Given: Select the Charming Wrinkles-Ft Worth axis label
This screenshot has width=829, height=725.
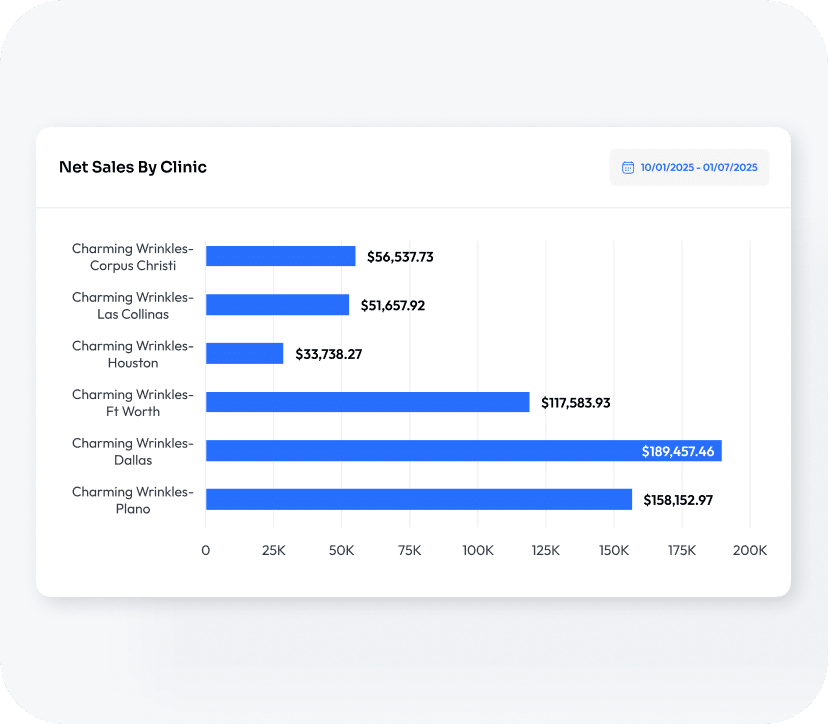Looking at the screenshot, I should tap(132, 403).
